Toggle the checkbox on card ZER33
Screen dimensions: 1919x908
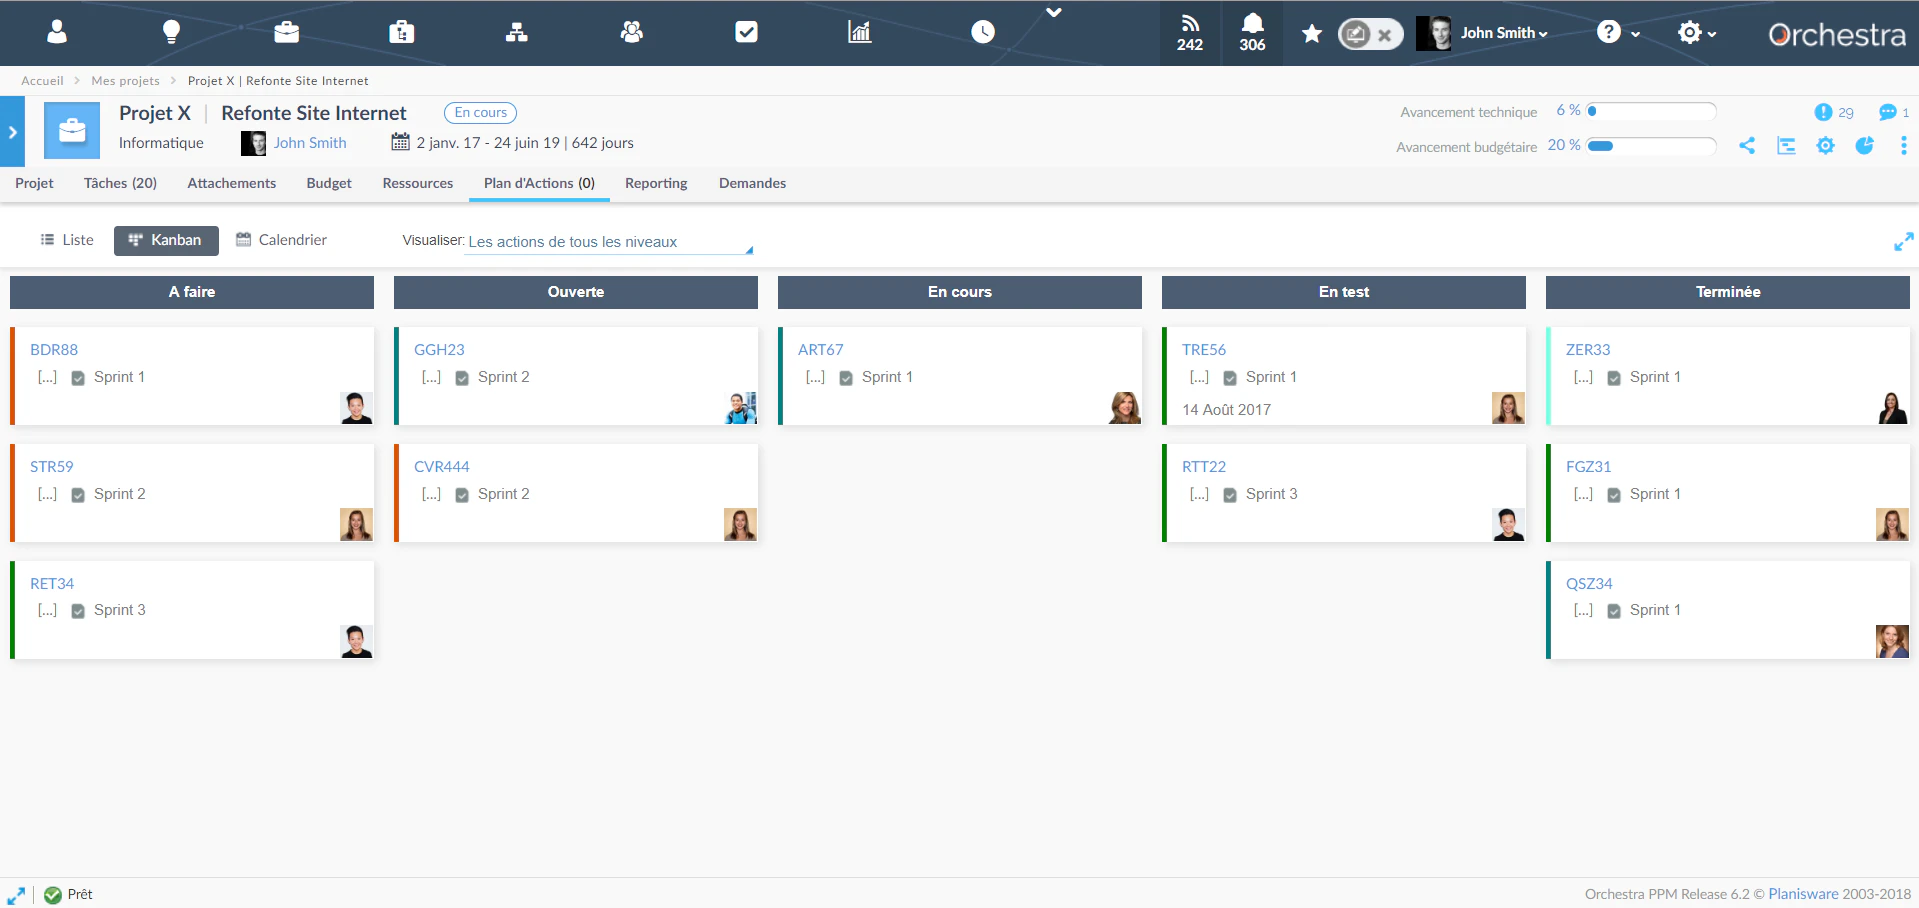tap(1614, 378)
